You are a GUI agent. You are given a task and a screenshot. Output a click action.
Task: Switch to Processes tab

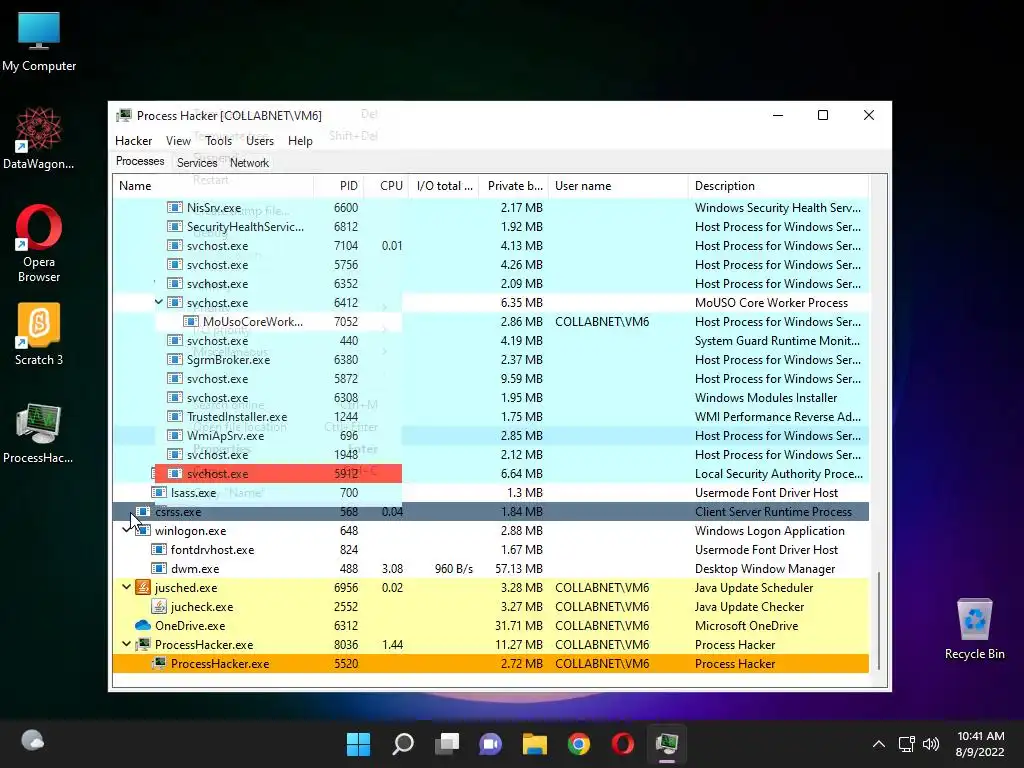click(x=140, y=161)
